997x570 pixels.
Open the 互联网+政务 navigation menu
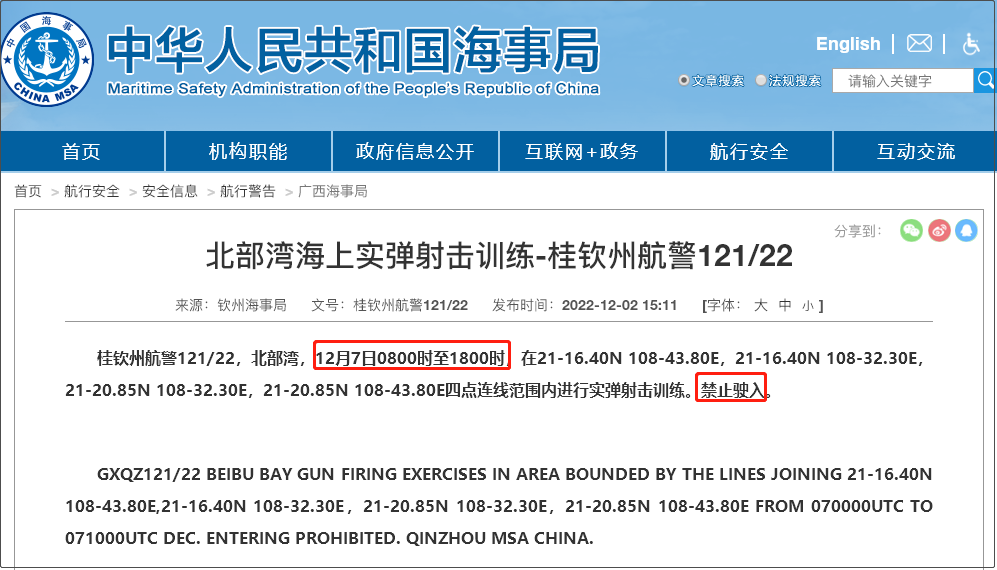coord(581,152)
